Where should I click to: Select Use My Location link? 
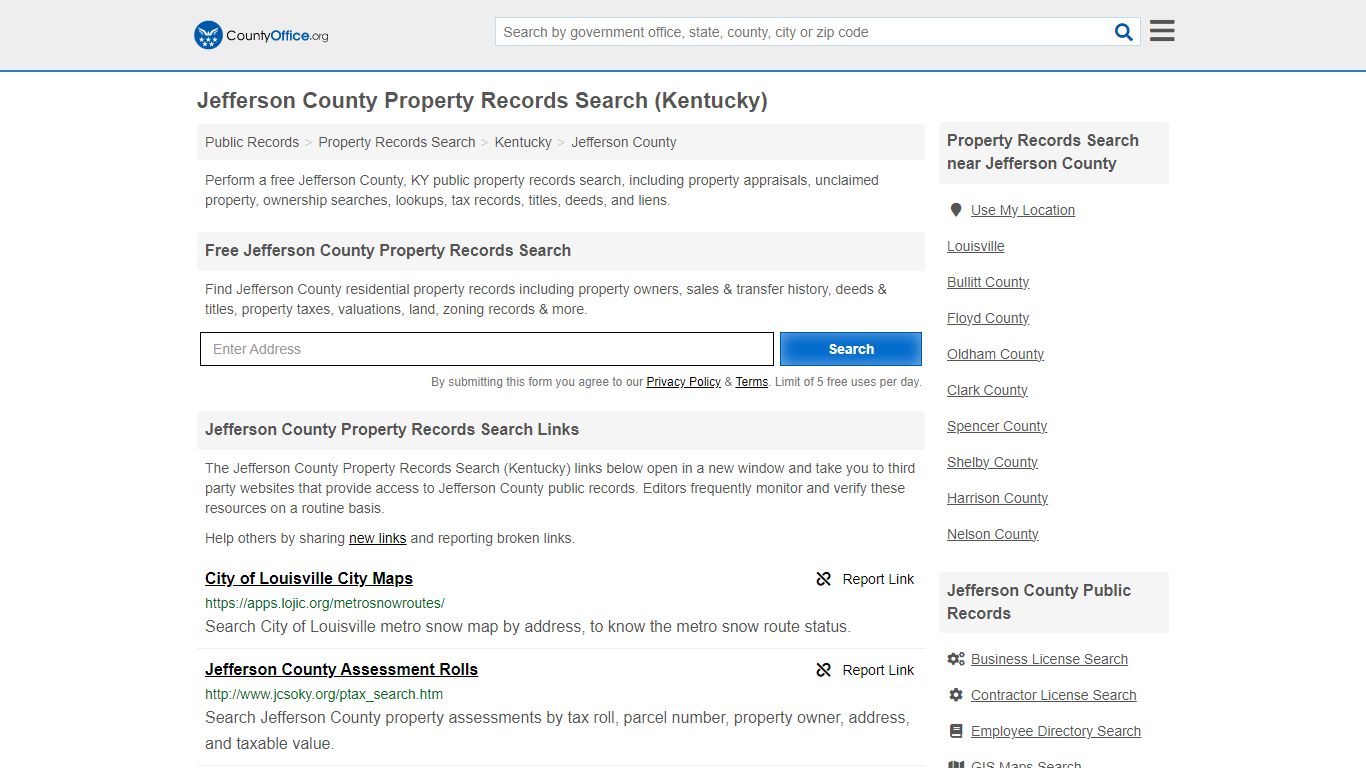pyautogui.click(x=1023, y=210)
